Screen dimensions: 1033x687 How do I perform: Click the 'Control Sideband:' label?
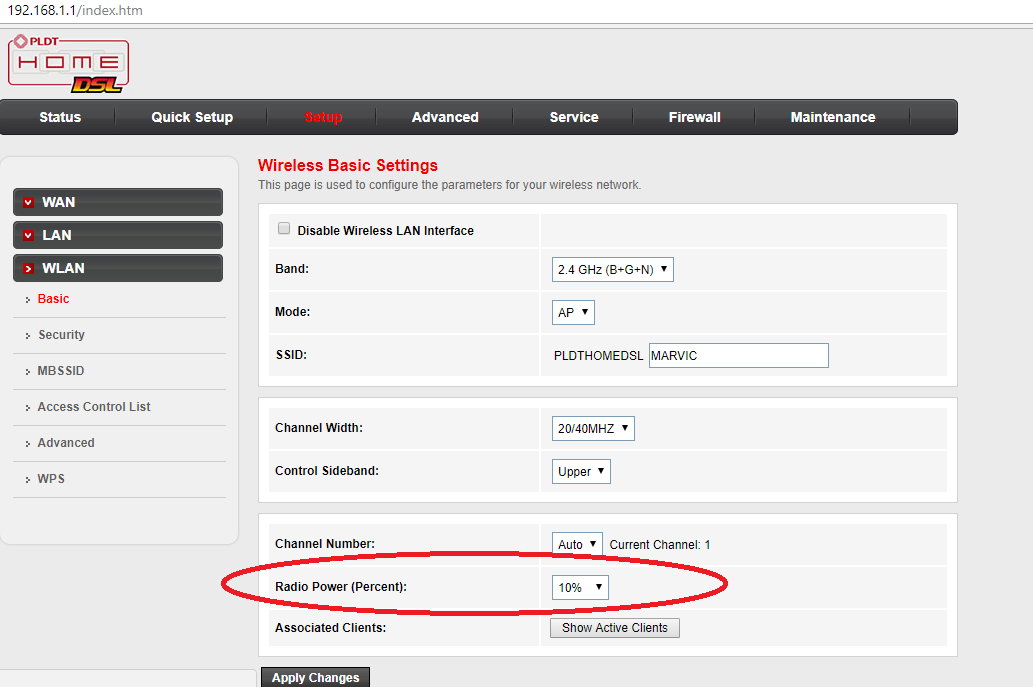tap(327, 471)
